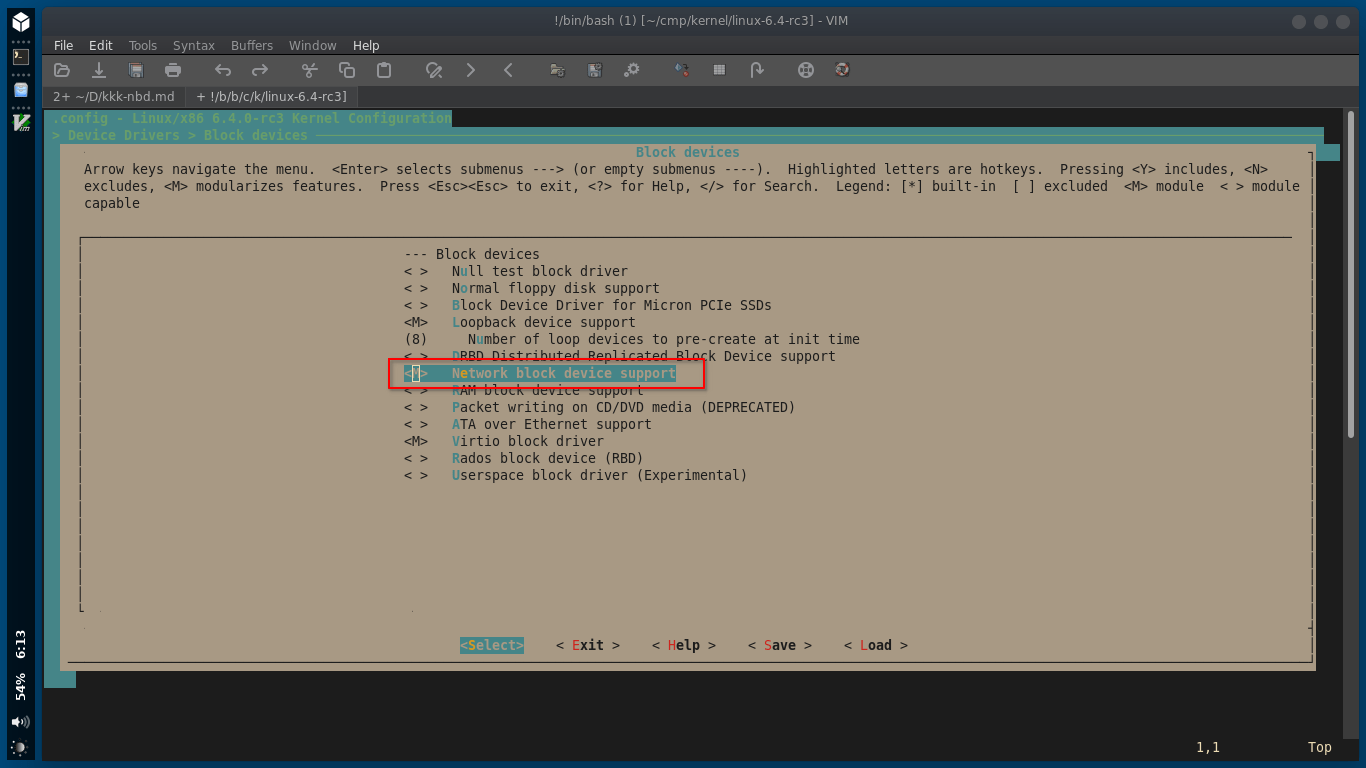This screenshot has height=768, width=1366.
Task: Click the volume speaker icon in the panel
Action: [x=21, y=722]
